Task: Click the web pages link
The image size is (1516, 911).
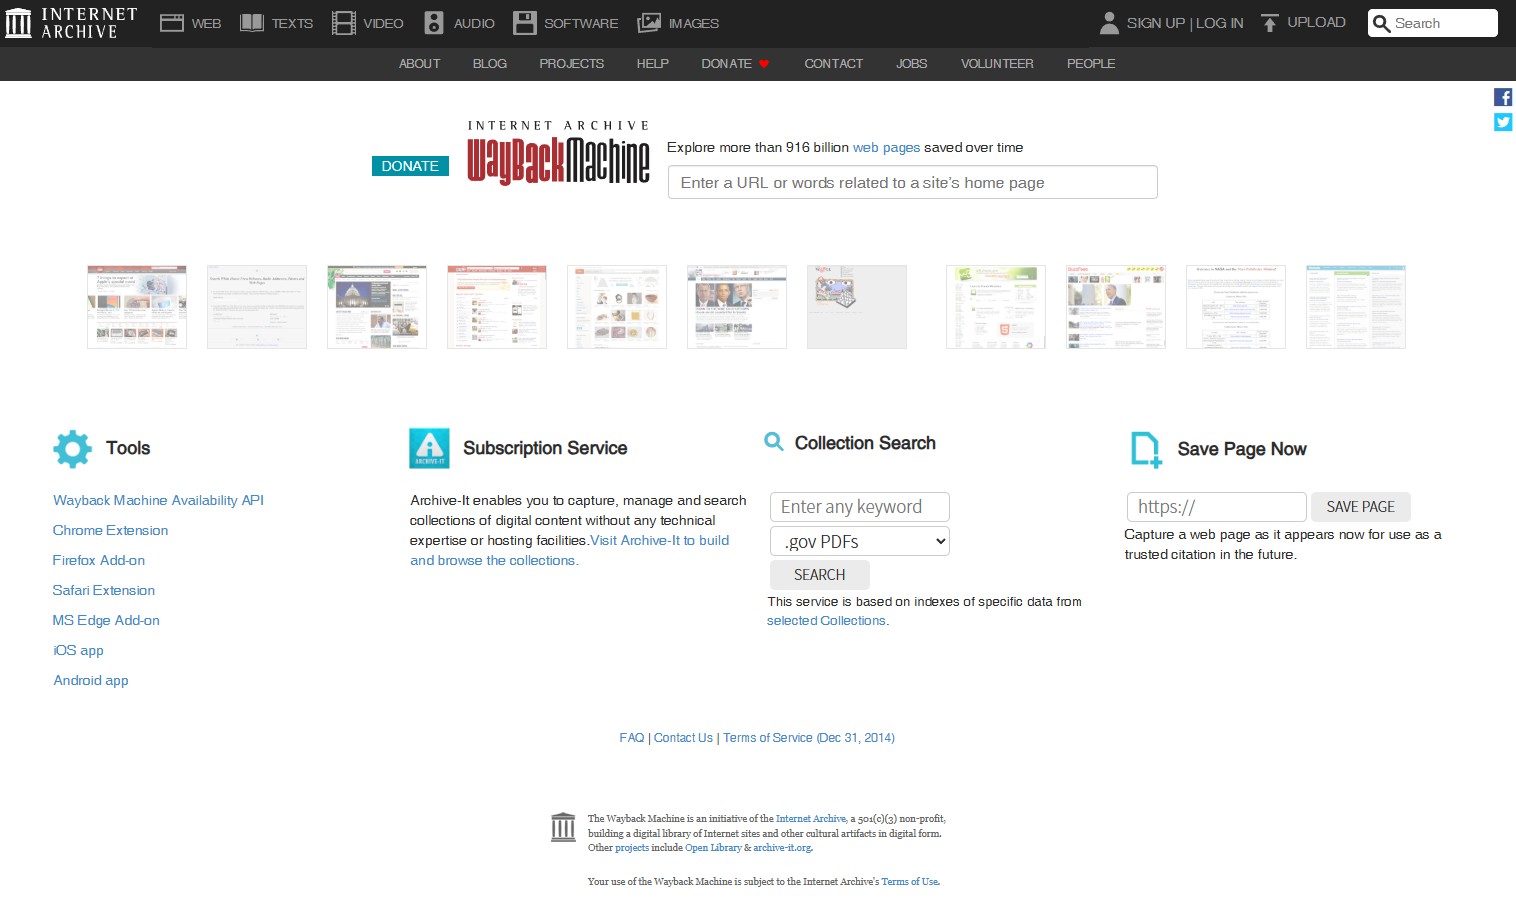Action: click(x=886, y=147)
